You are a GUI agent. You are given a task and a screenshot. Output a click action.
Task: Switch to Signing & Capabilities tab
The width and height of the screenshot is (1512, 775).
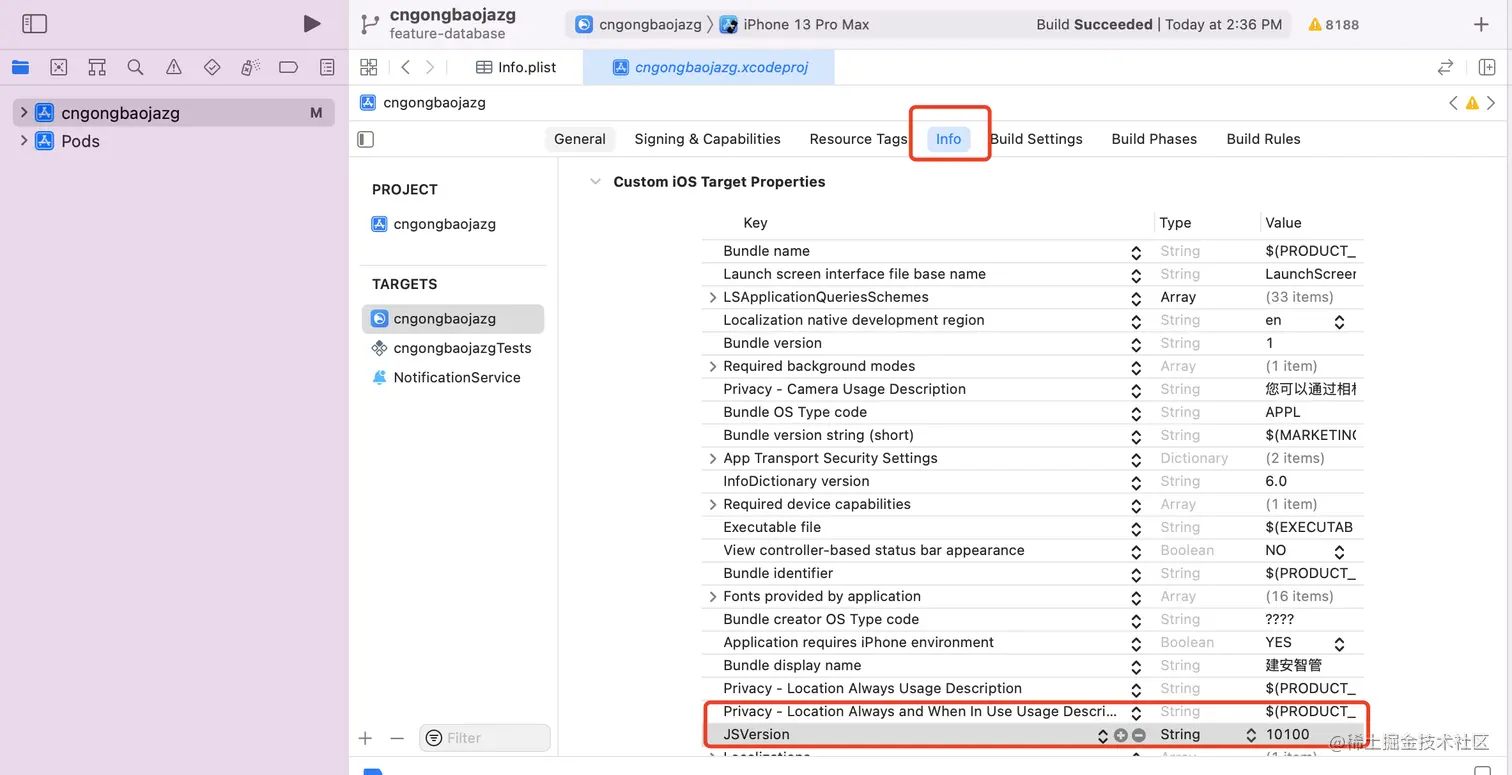click(707, 139)
